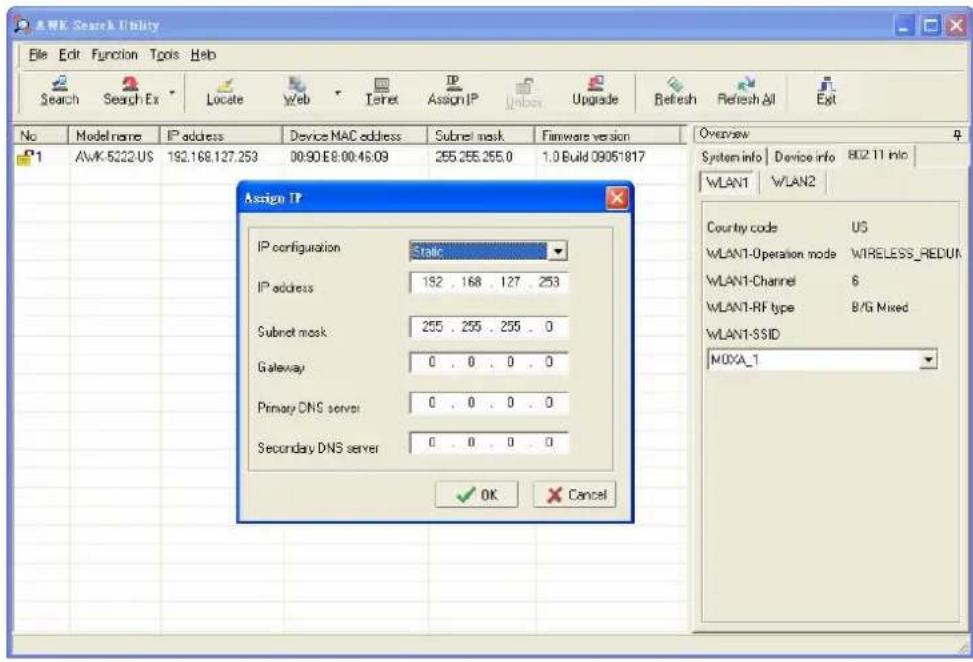Select the WLAN1 tab
Viewport: 973px width, 662px height.
click(x=727, y=182)
